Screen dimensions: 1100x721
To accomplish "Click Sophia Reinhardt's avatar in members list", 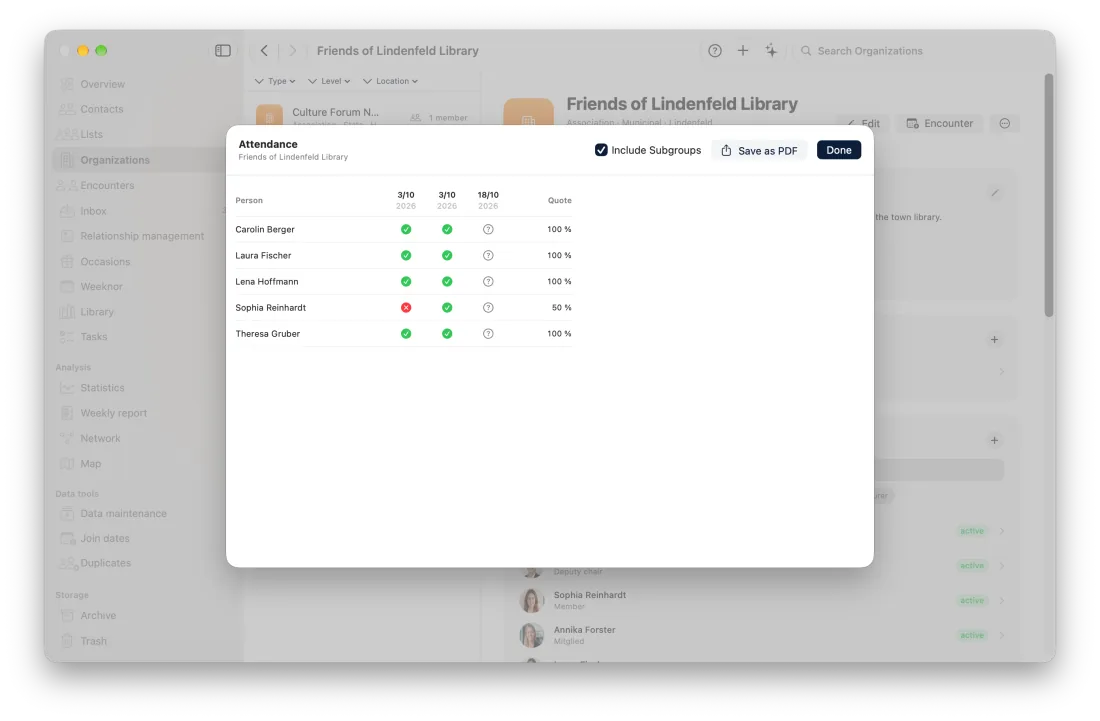I will tap(532, 601).
